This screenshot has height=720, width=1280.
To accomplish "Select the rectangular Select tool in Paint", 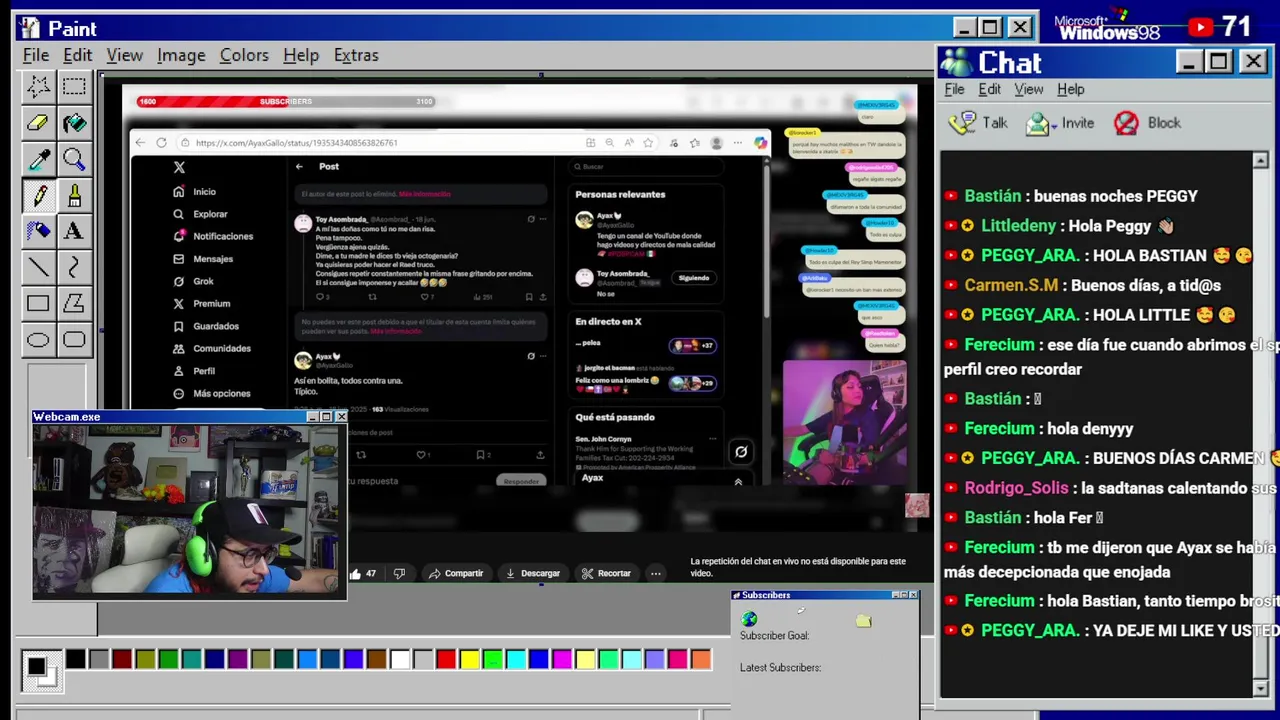I will click(74, 87).
